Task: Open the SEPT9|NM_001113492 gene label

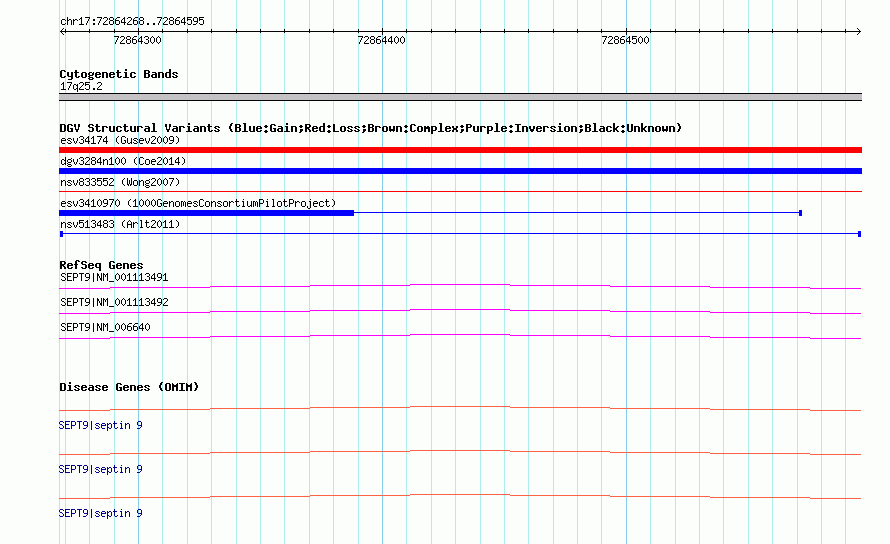Action: tap(114, 302)
